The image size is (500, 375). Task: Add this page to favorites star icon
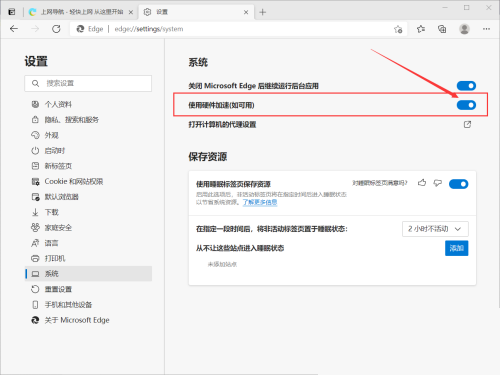pyautogui.click(x=398, y=29)
